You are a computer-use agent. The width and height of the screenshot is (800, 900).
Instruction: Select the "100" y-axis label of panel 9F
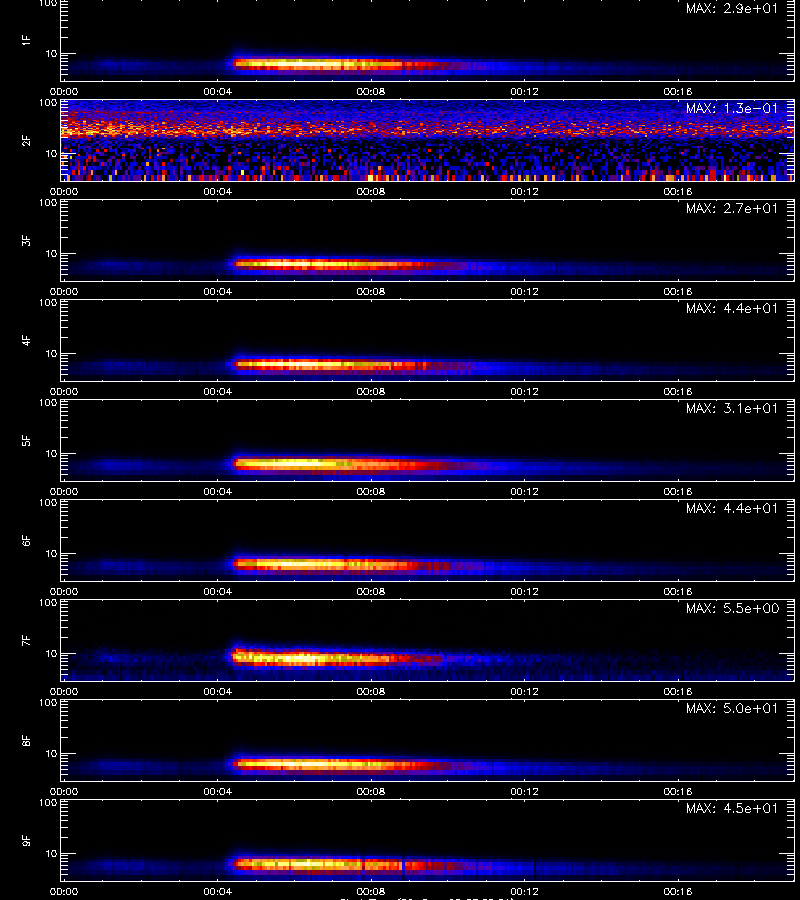pyautogui.click(x=48, y=802)
